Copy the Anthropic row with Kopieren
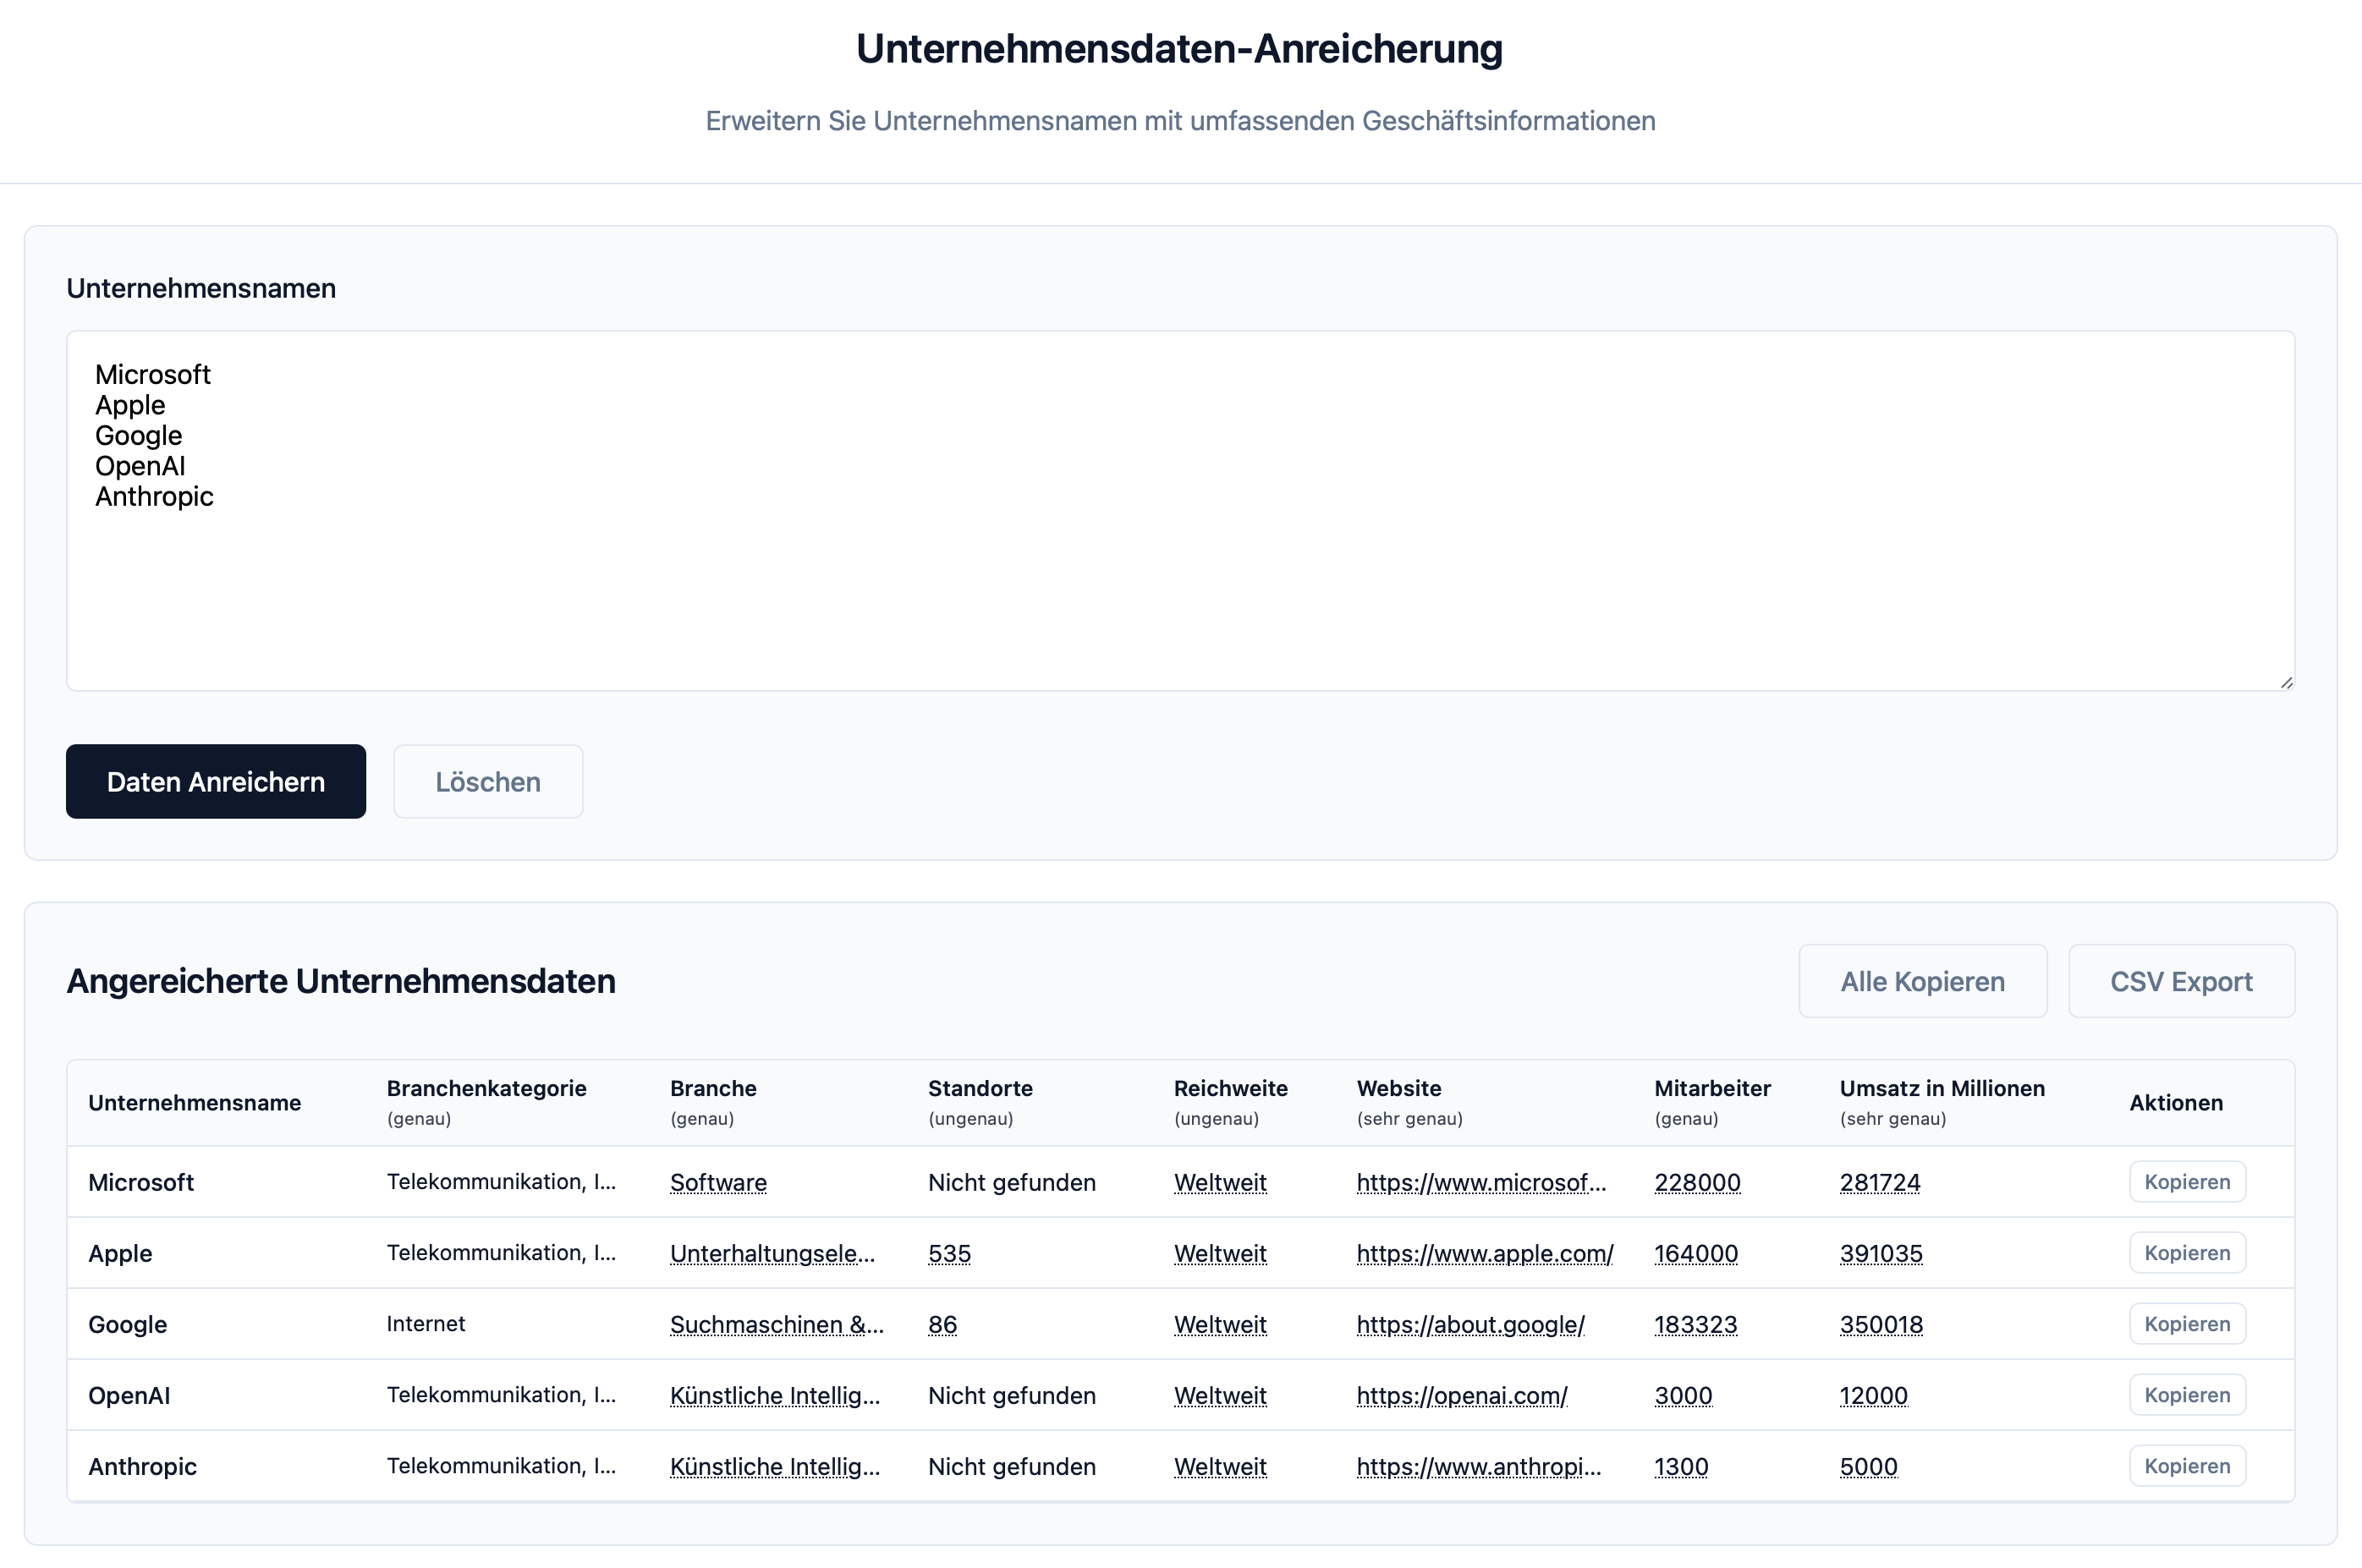 coord(2186,1466)
